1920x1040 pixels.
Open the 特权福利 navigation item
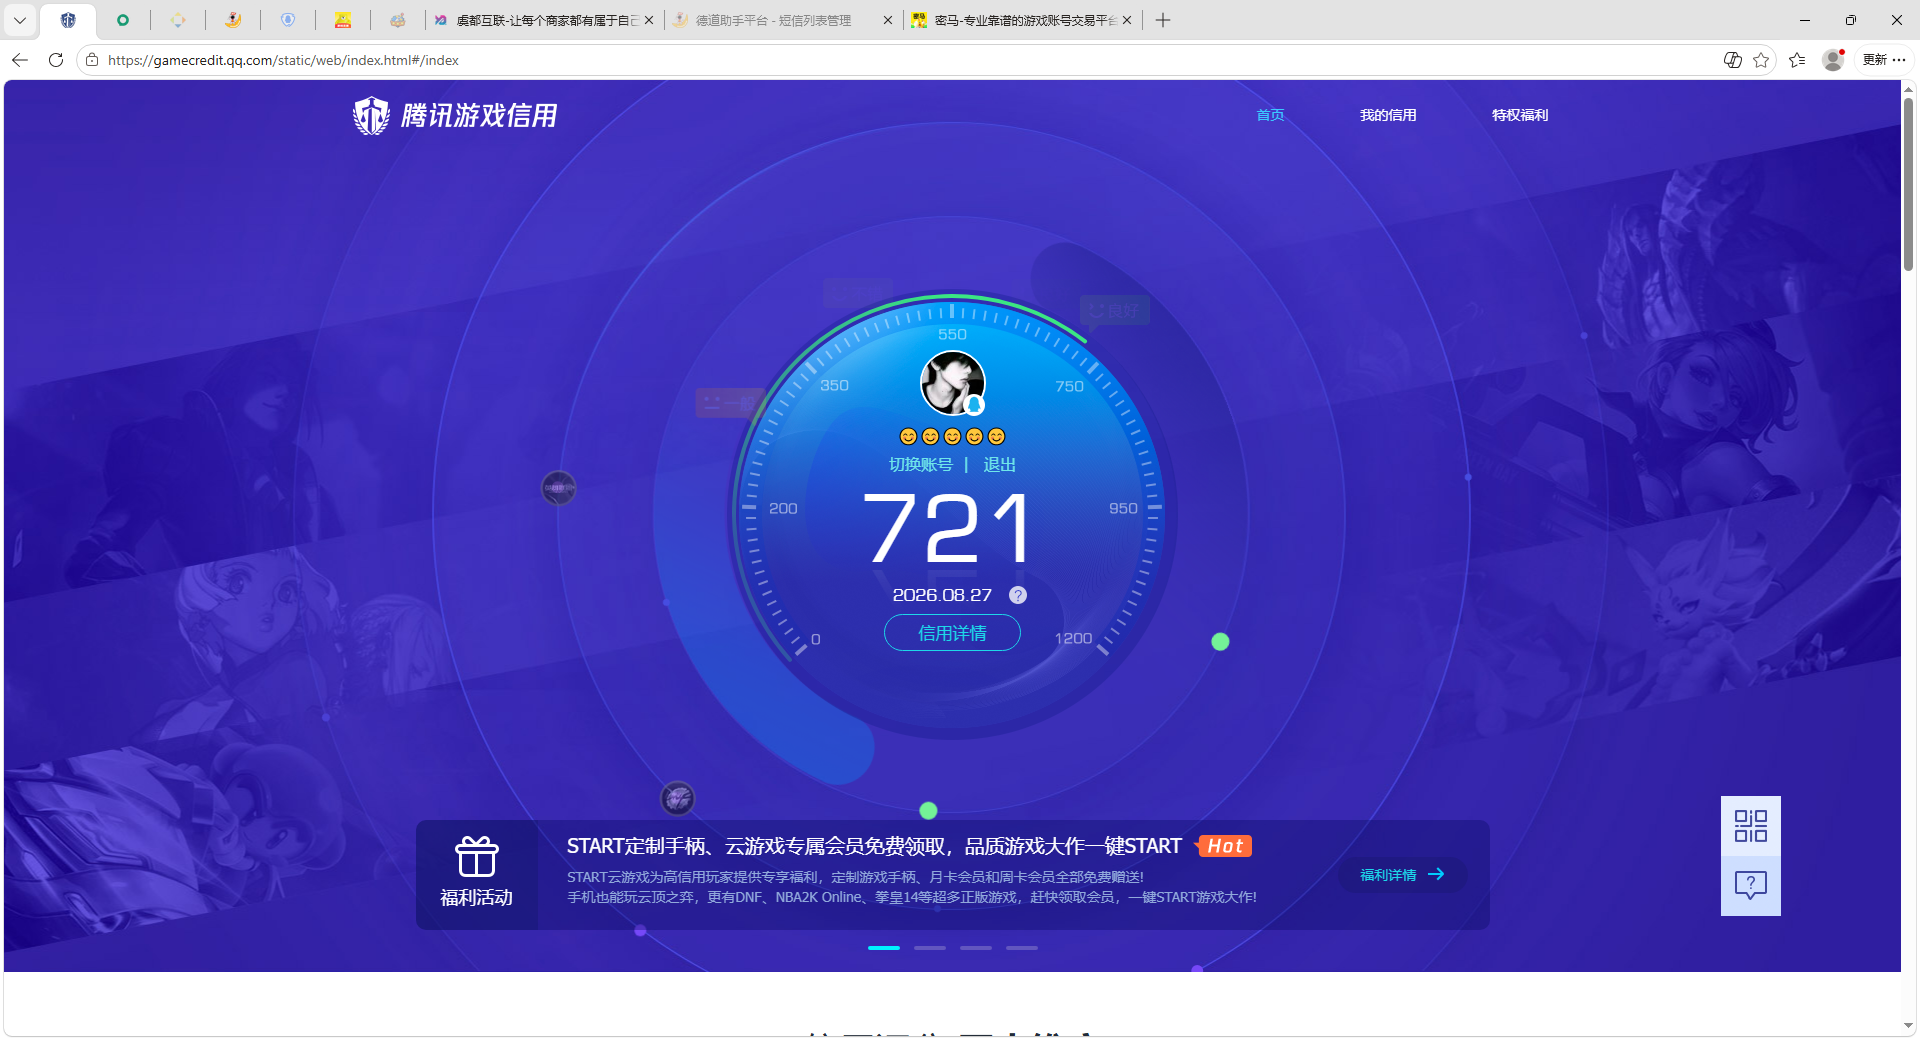click(1520, 115)
